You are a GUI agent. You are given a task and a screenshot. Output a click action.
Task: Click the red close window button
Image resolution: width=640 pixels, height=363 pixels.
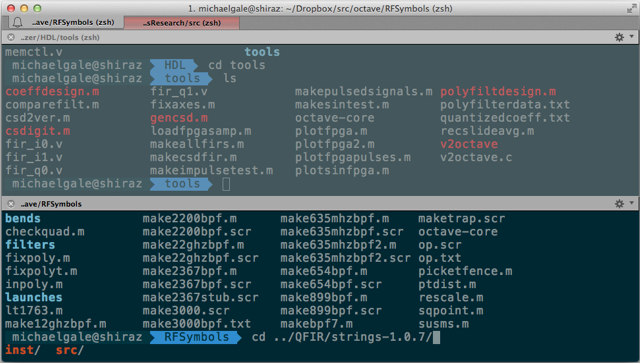coord(11,8)
